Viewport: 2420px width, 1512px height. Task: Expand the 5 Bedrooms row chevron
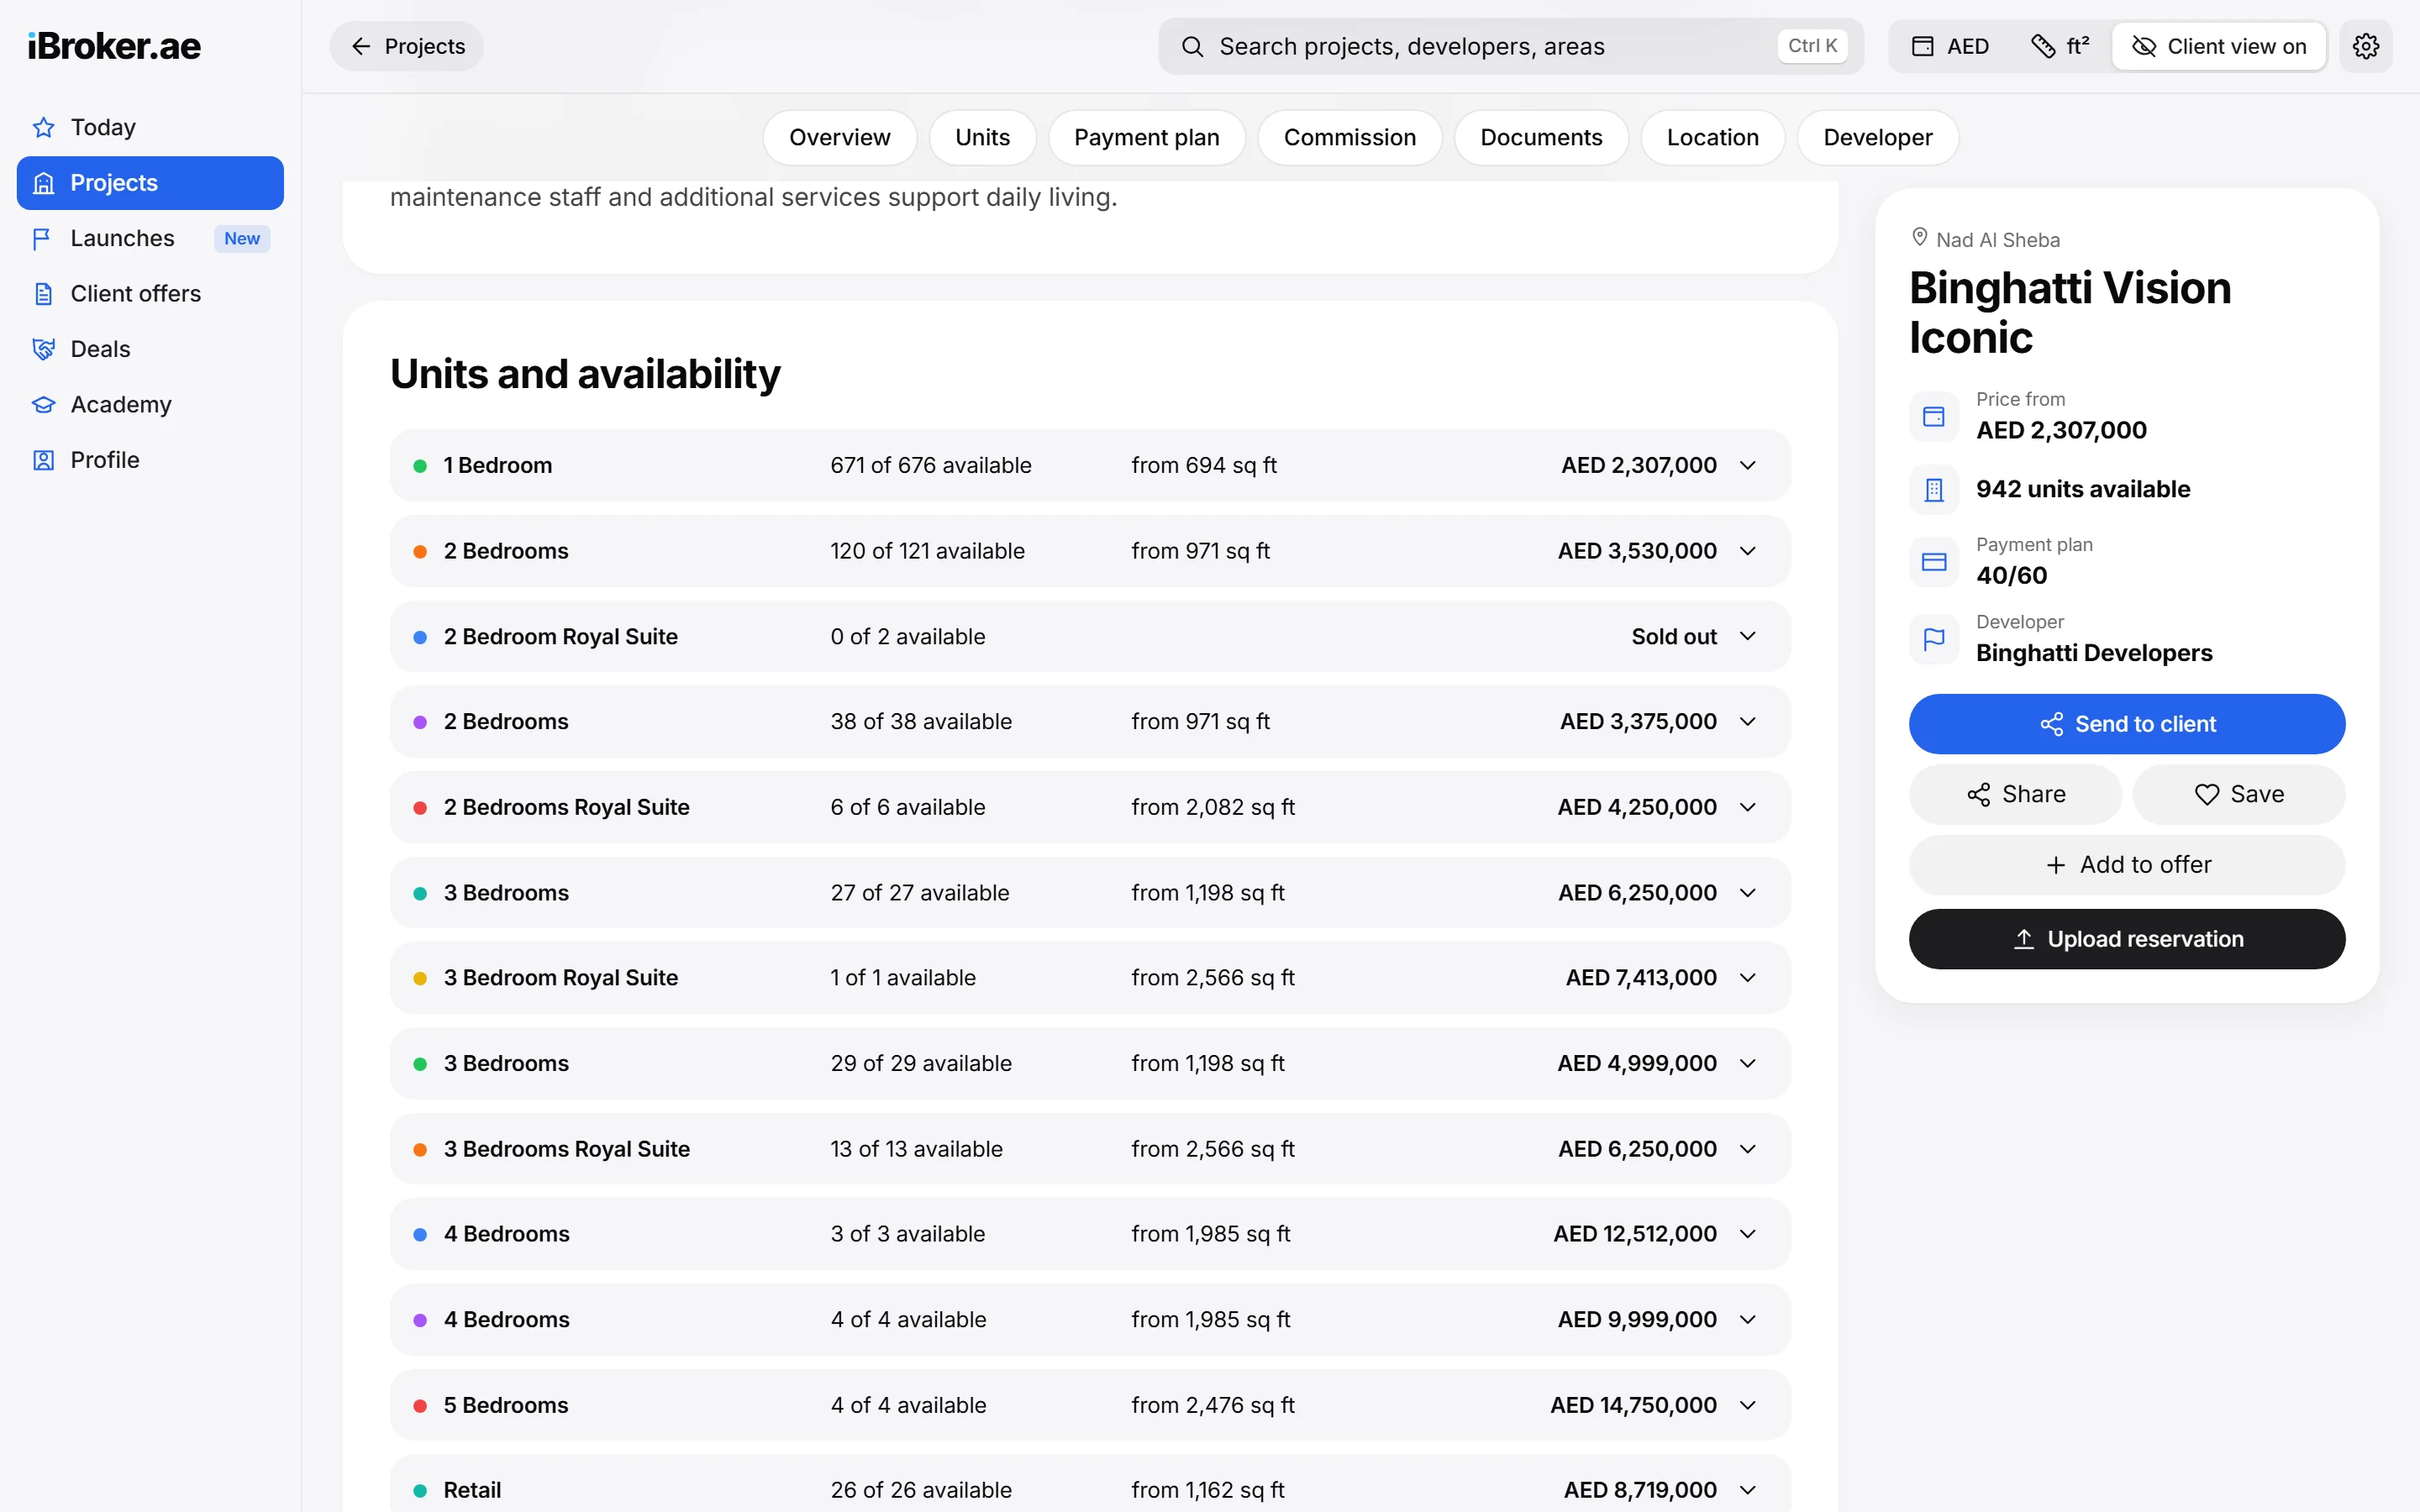pyautogui.click(x=1747, y=1405)
